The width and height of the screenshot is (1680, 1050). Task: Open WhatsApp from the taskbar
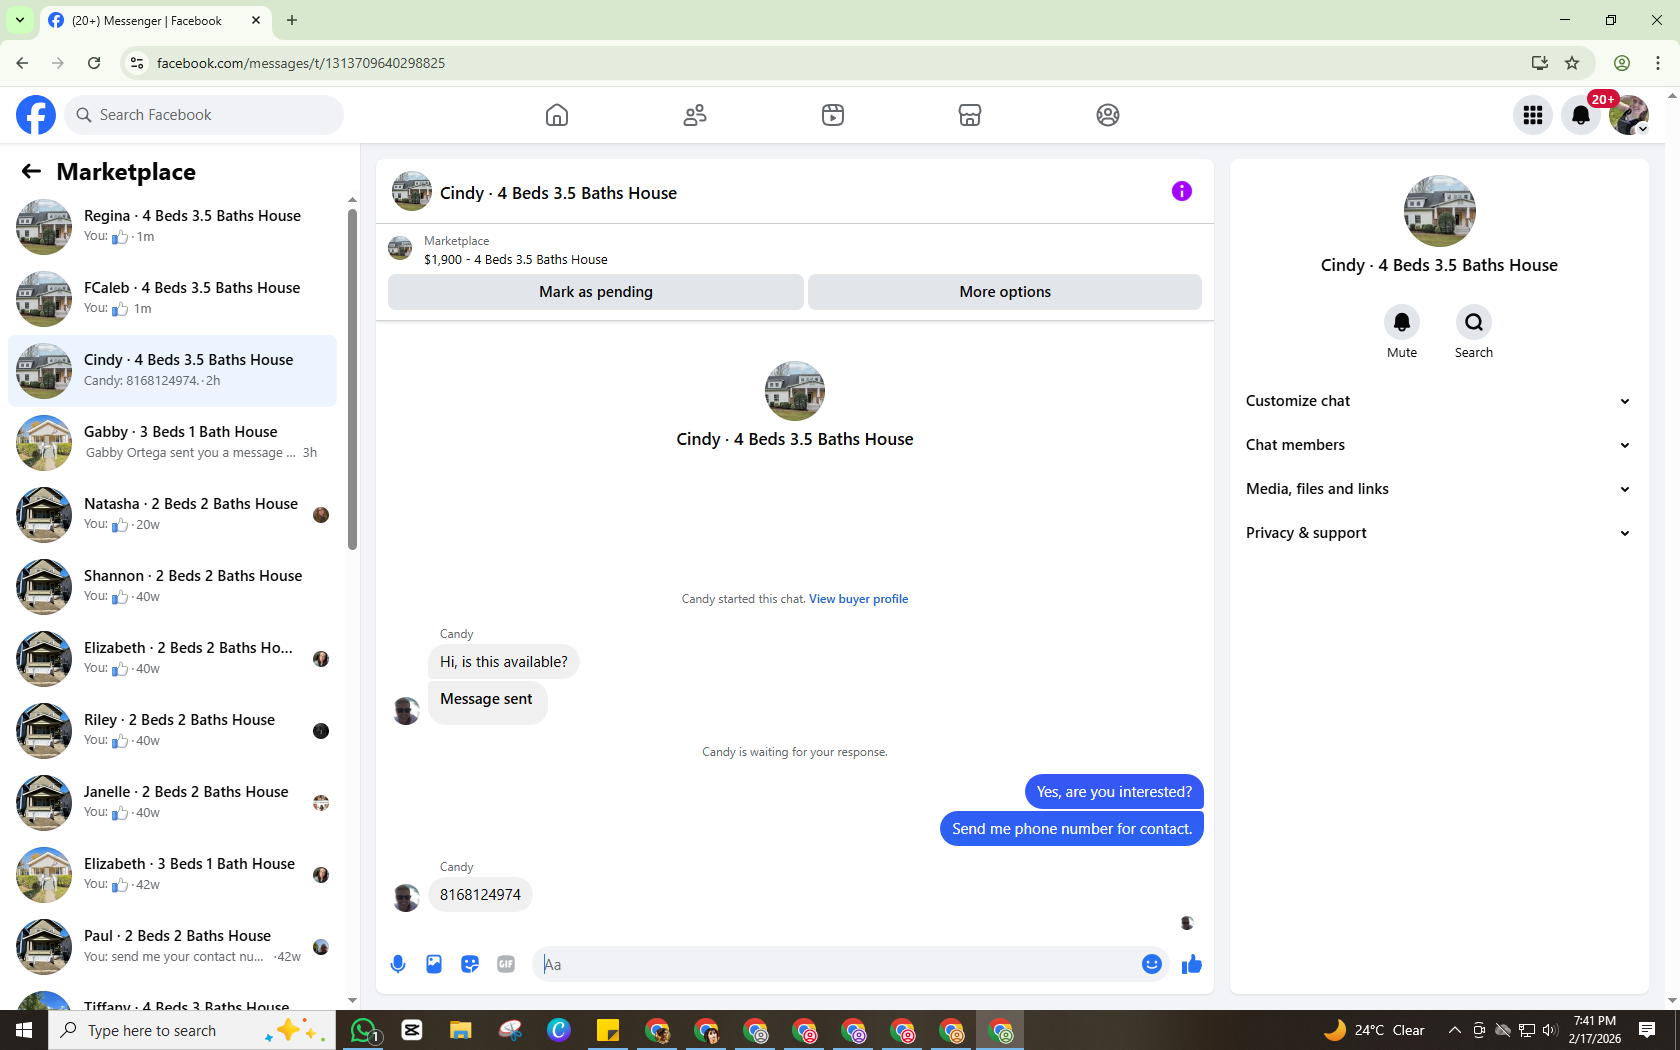[364, 1030]
